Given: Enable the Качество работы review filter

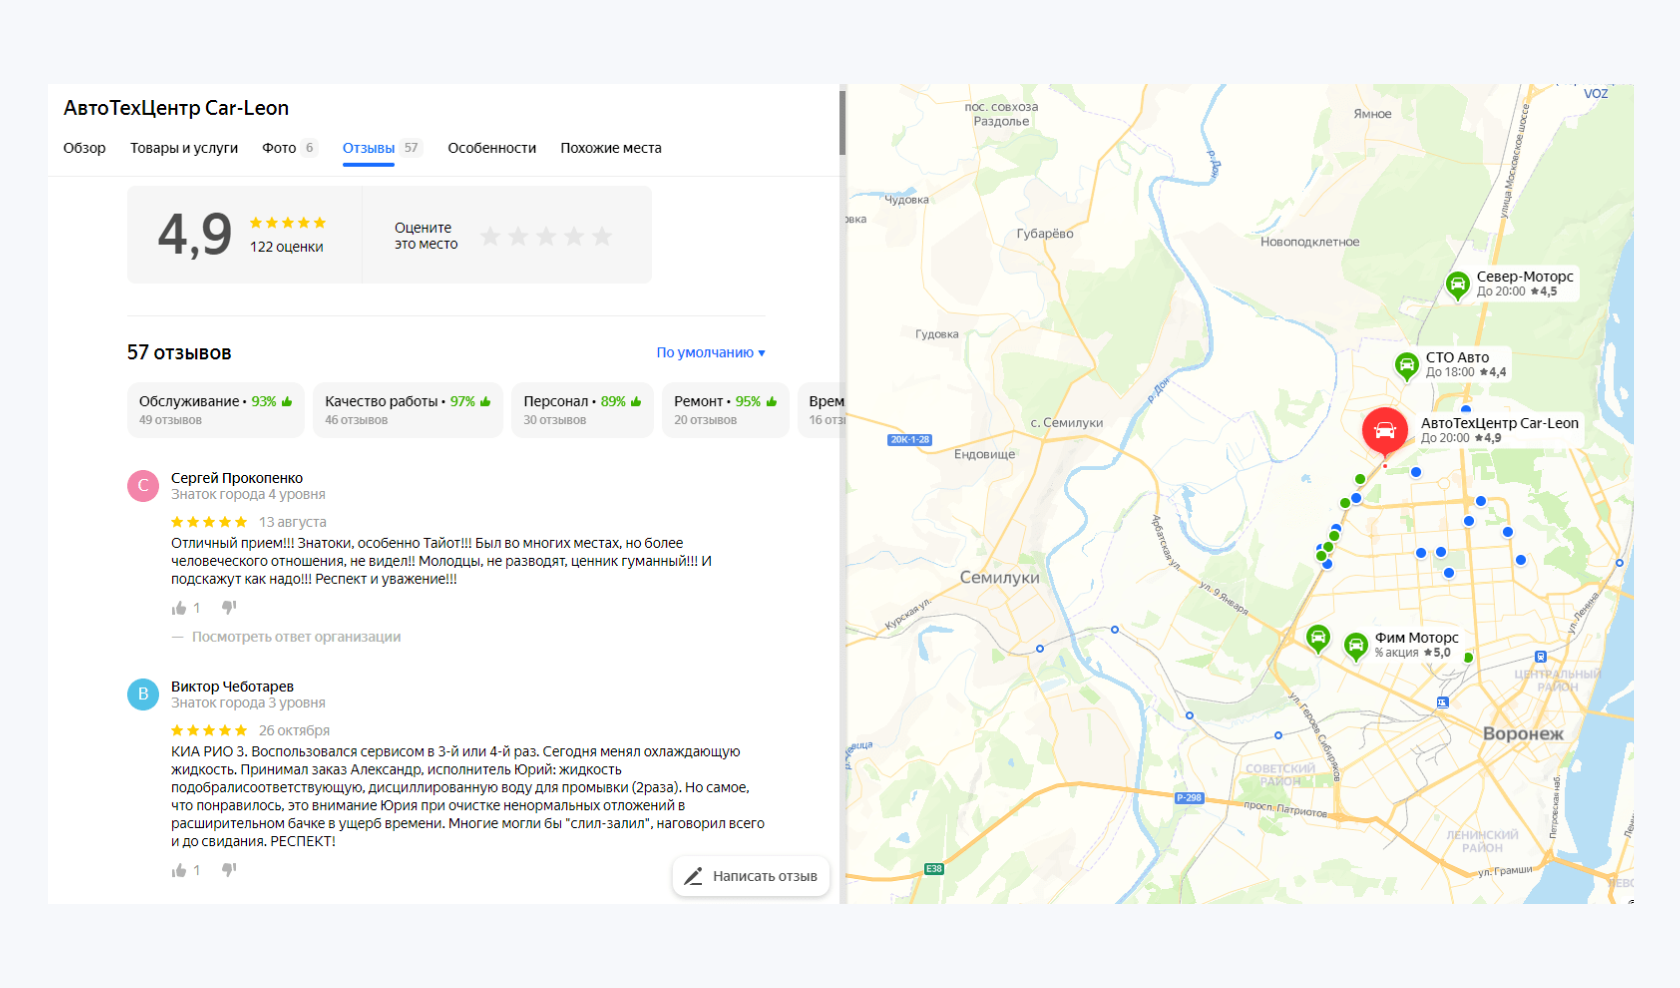Looking at the screenshot, I should coord(407,409).
